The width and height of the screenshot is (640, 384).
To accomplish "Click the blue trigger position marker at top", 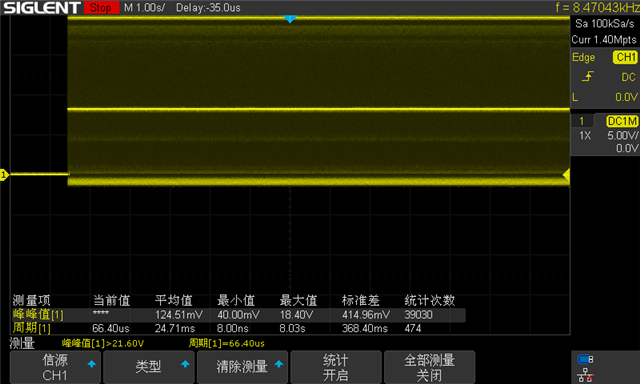I will point(290,19).
